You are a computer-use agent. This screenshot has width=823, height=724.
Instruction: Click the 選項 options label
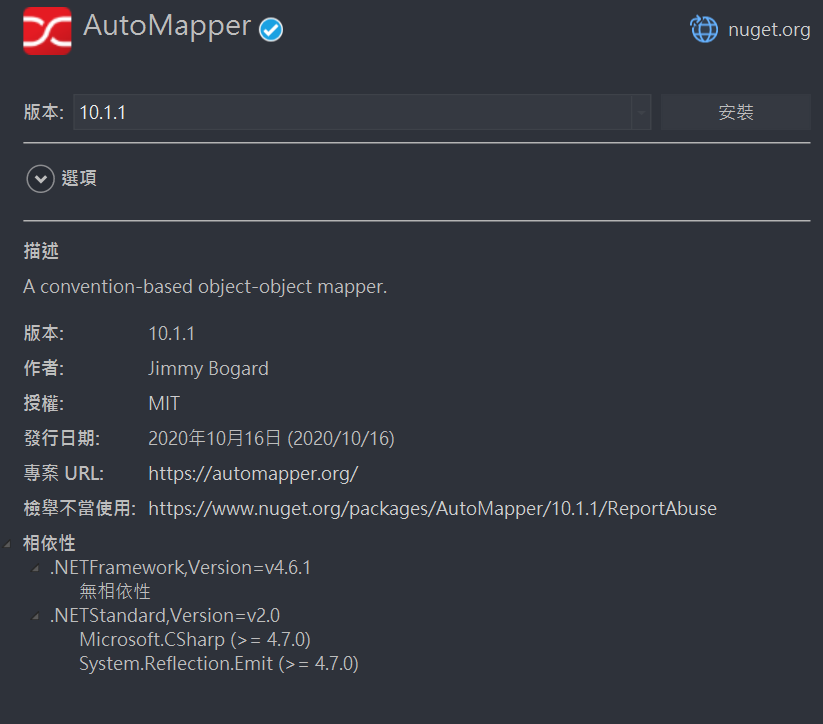[79, 179]
